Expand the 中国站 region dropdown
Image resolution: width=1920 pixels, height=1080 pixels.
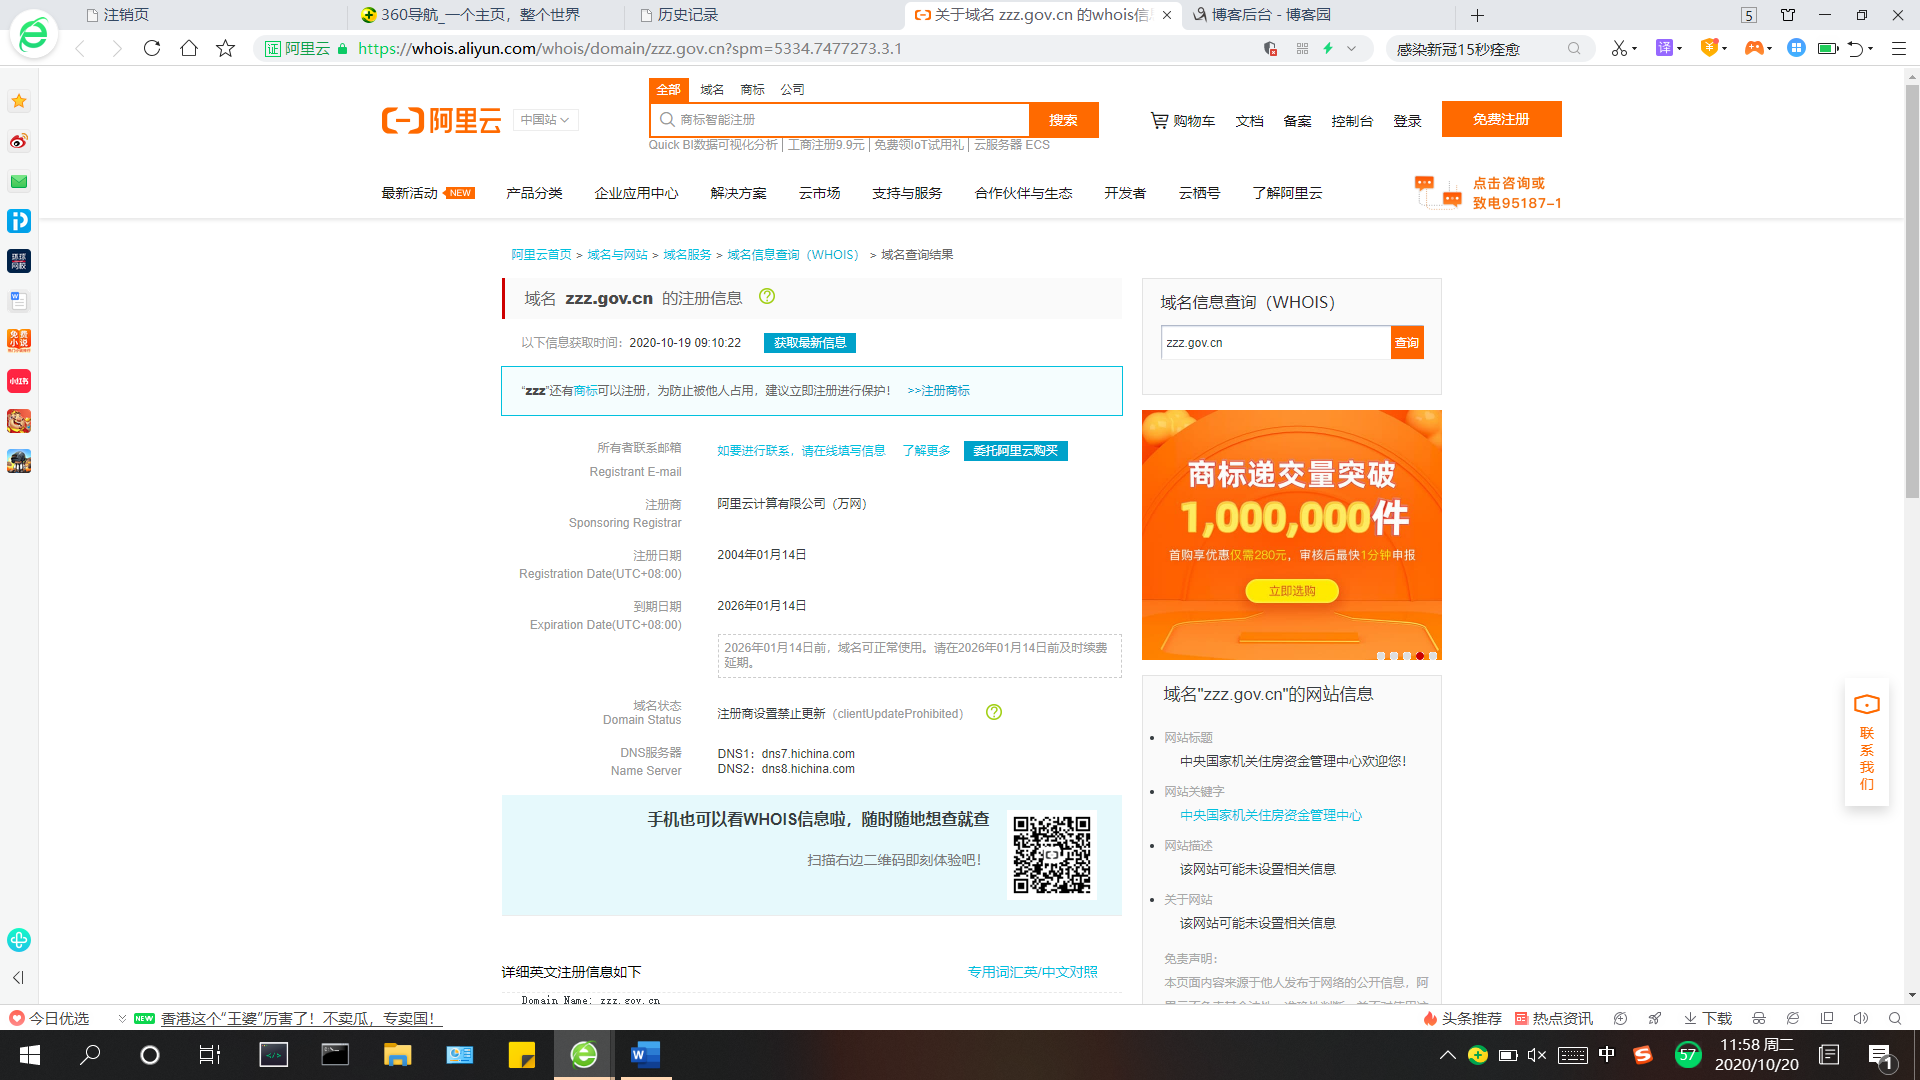545,120
